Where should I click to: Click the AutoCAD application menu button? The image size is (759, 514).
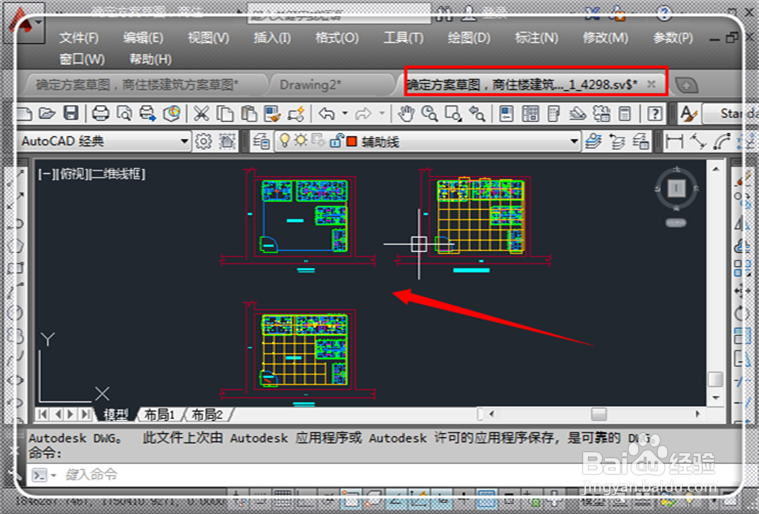(x=25, y=23)
